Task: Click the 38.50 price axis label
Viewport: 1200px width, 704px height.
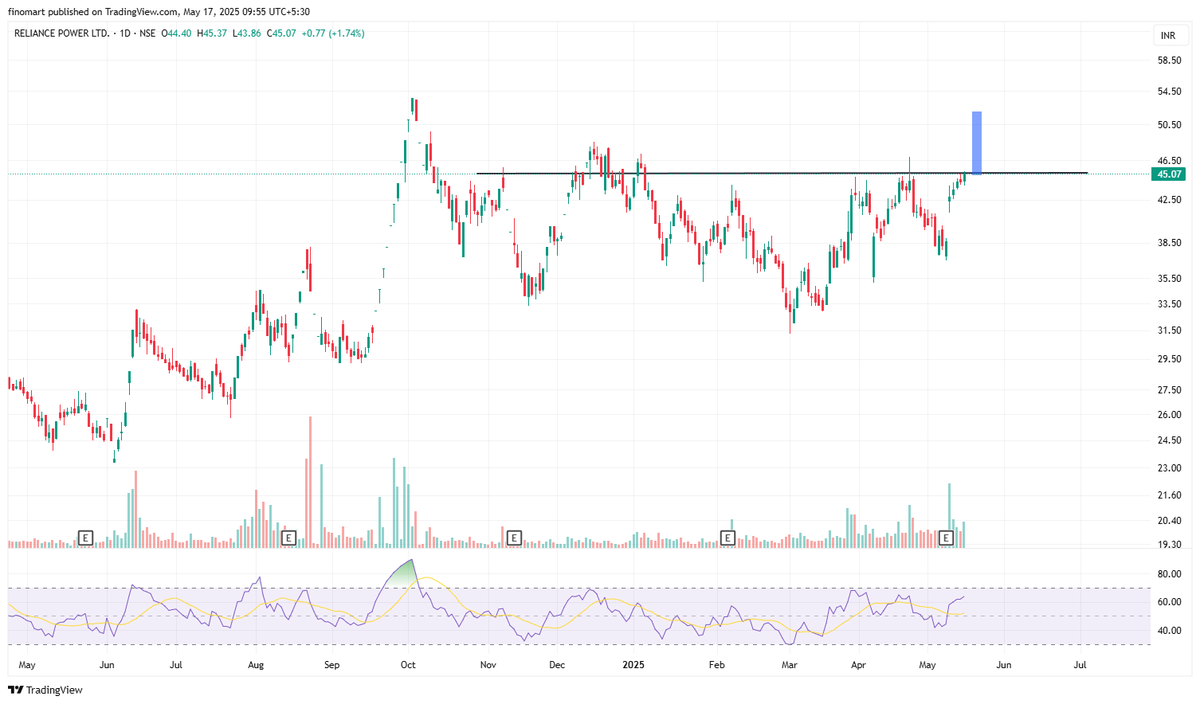Action: (1168, 243)
